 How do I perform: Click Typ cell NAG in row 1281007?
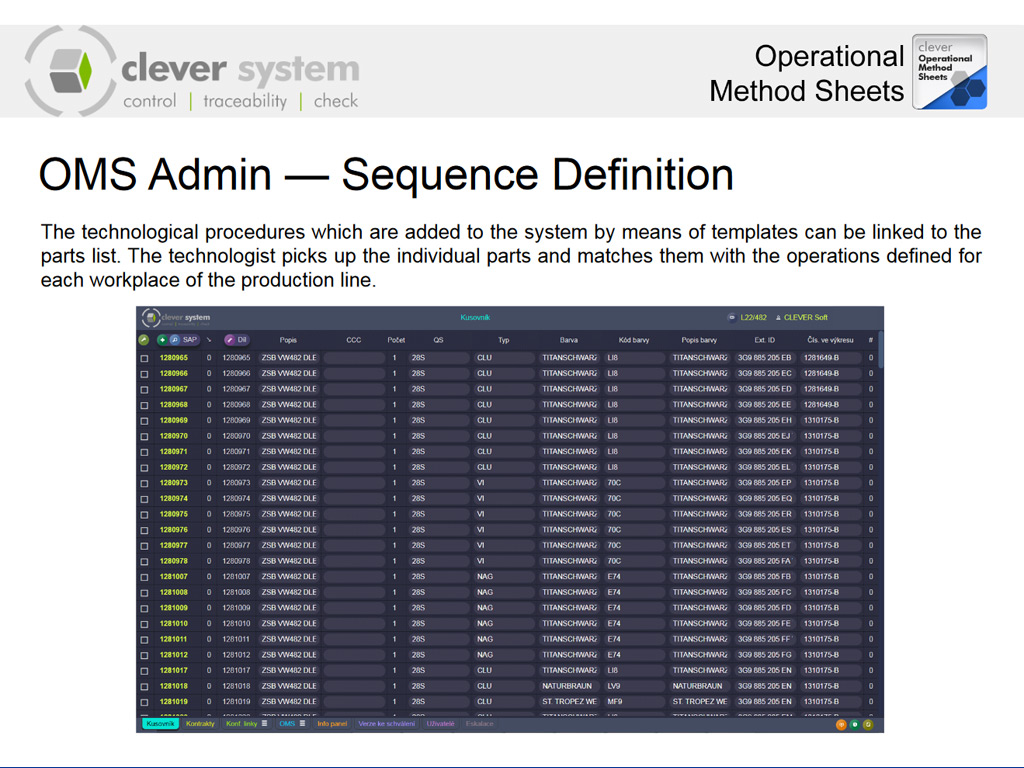tap(504, 577)
